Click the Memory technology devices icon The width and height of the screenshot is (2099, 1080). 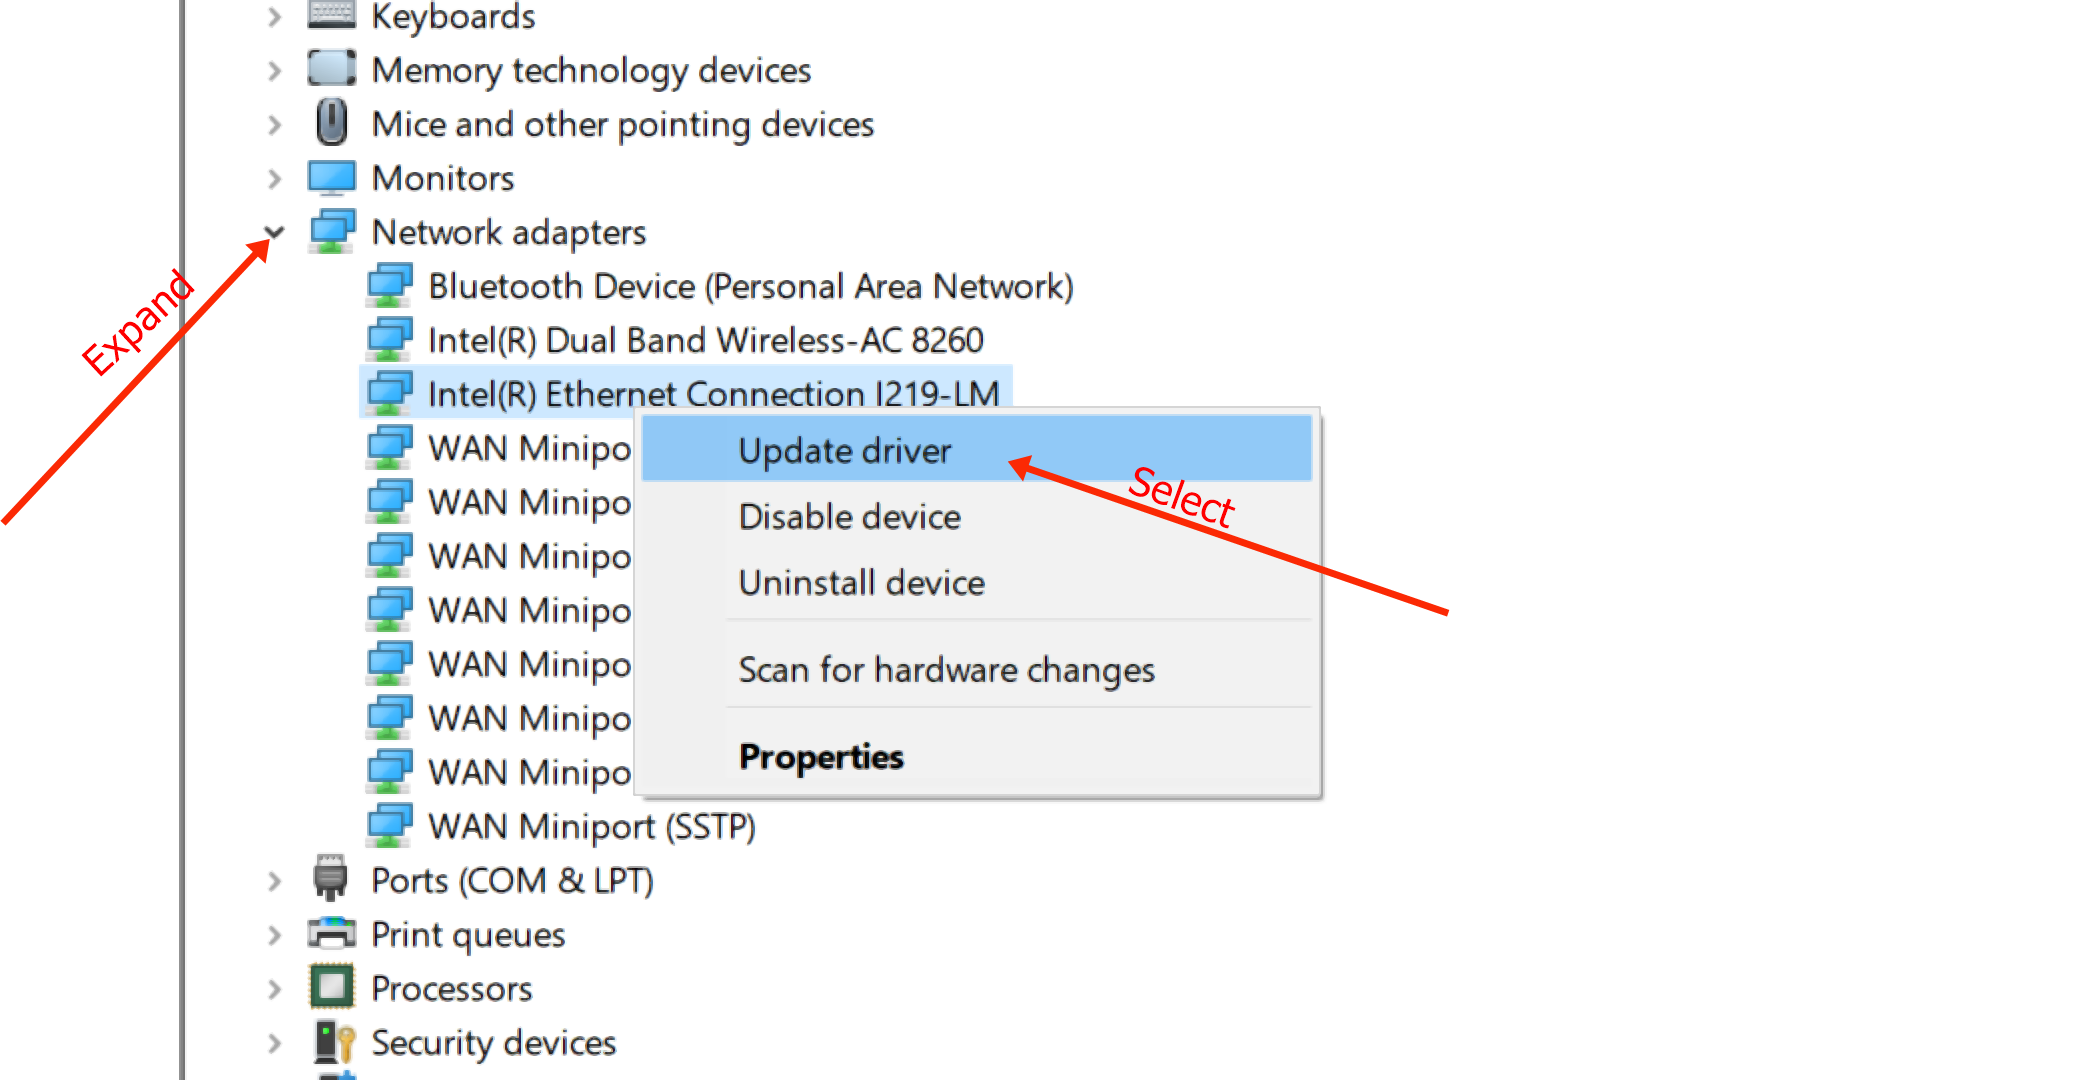tap(331, 69)
